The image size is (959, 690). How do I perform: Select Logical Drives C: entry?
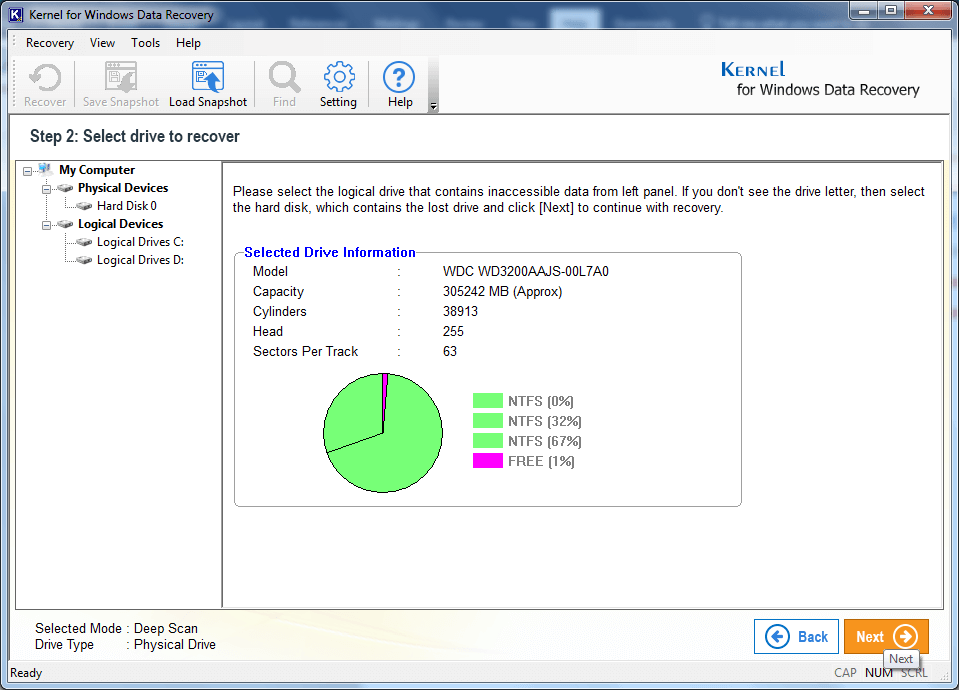pos(140,242)
